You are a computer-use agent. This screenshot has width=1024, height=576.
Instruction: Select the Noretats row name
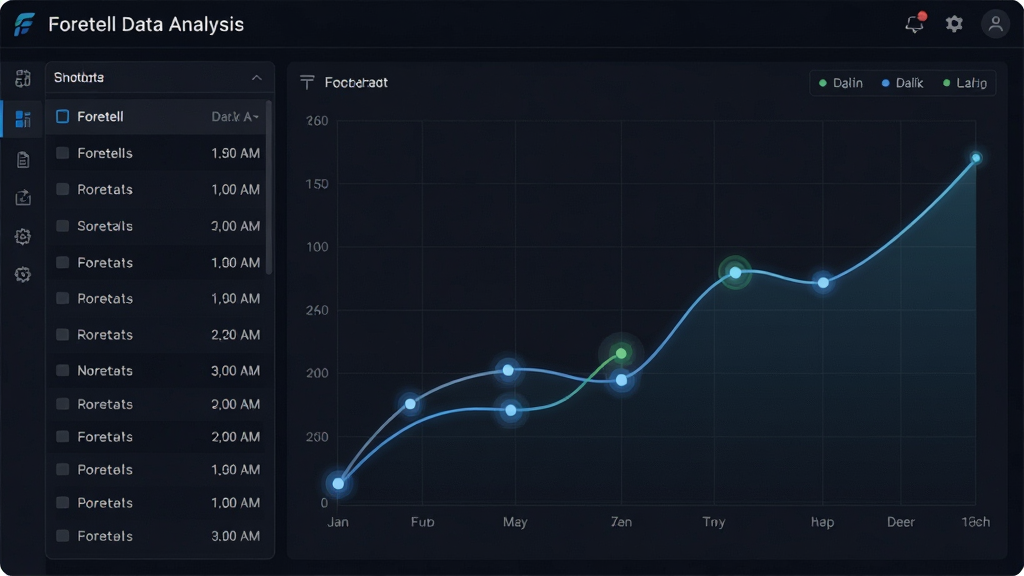105,370
